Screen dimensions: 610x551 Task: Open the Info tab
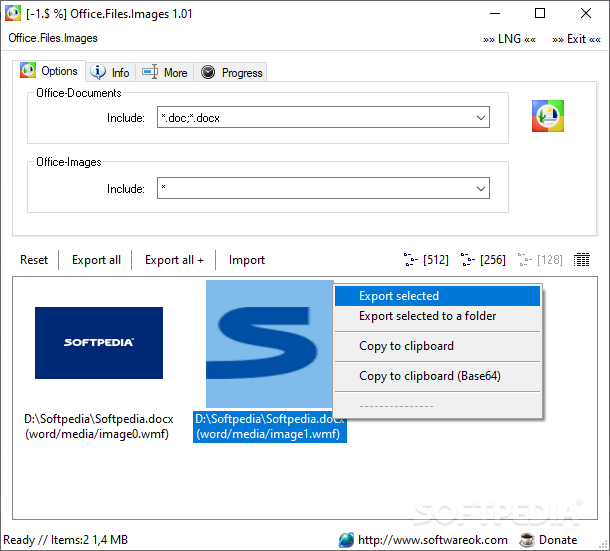click(x=110, y=72)
